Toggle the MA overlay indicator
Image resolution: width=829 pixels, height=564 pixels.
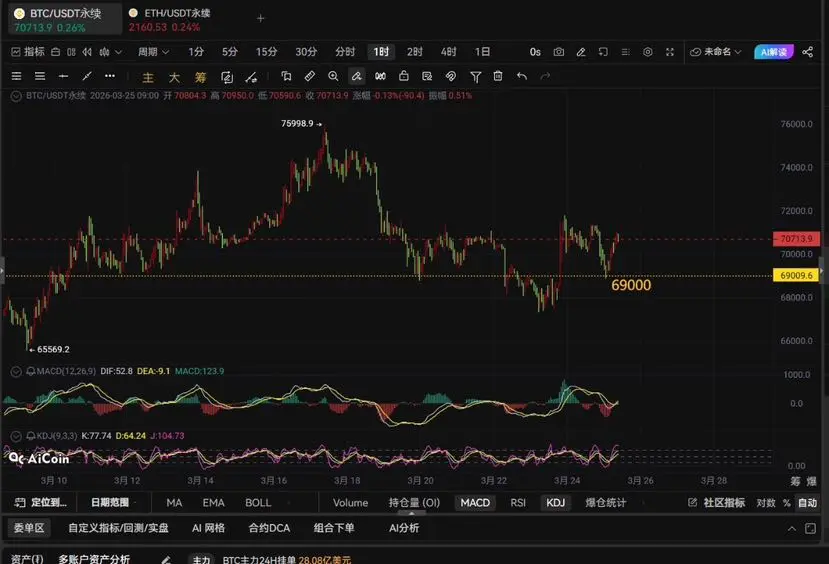(x=174, y=503)
